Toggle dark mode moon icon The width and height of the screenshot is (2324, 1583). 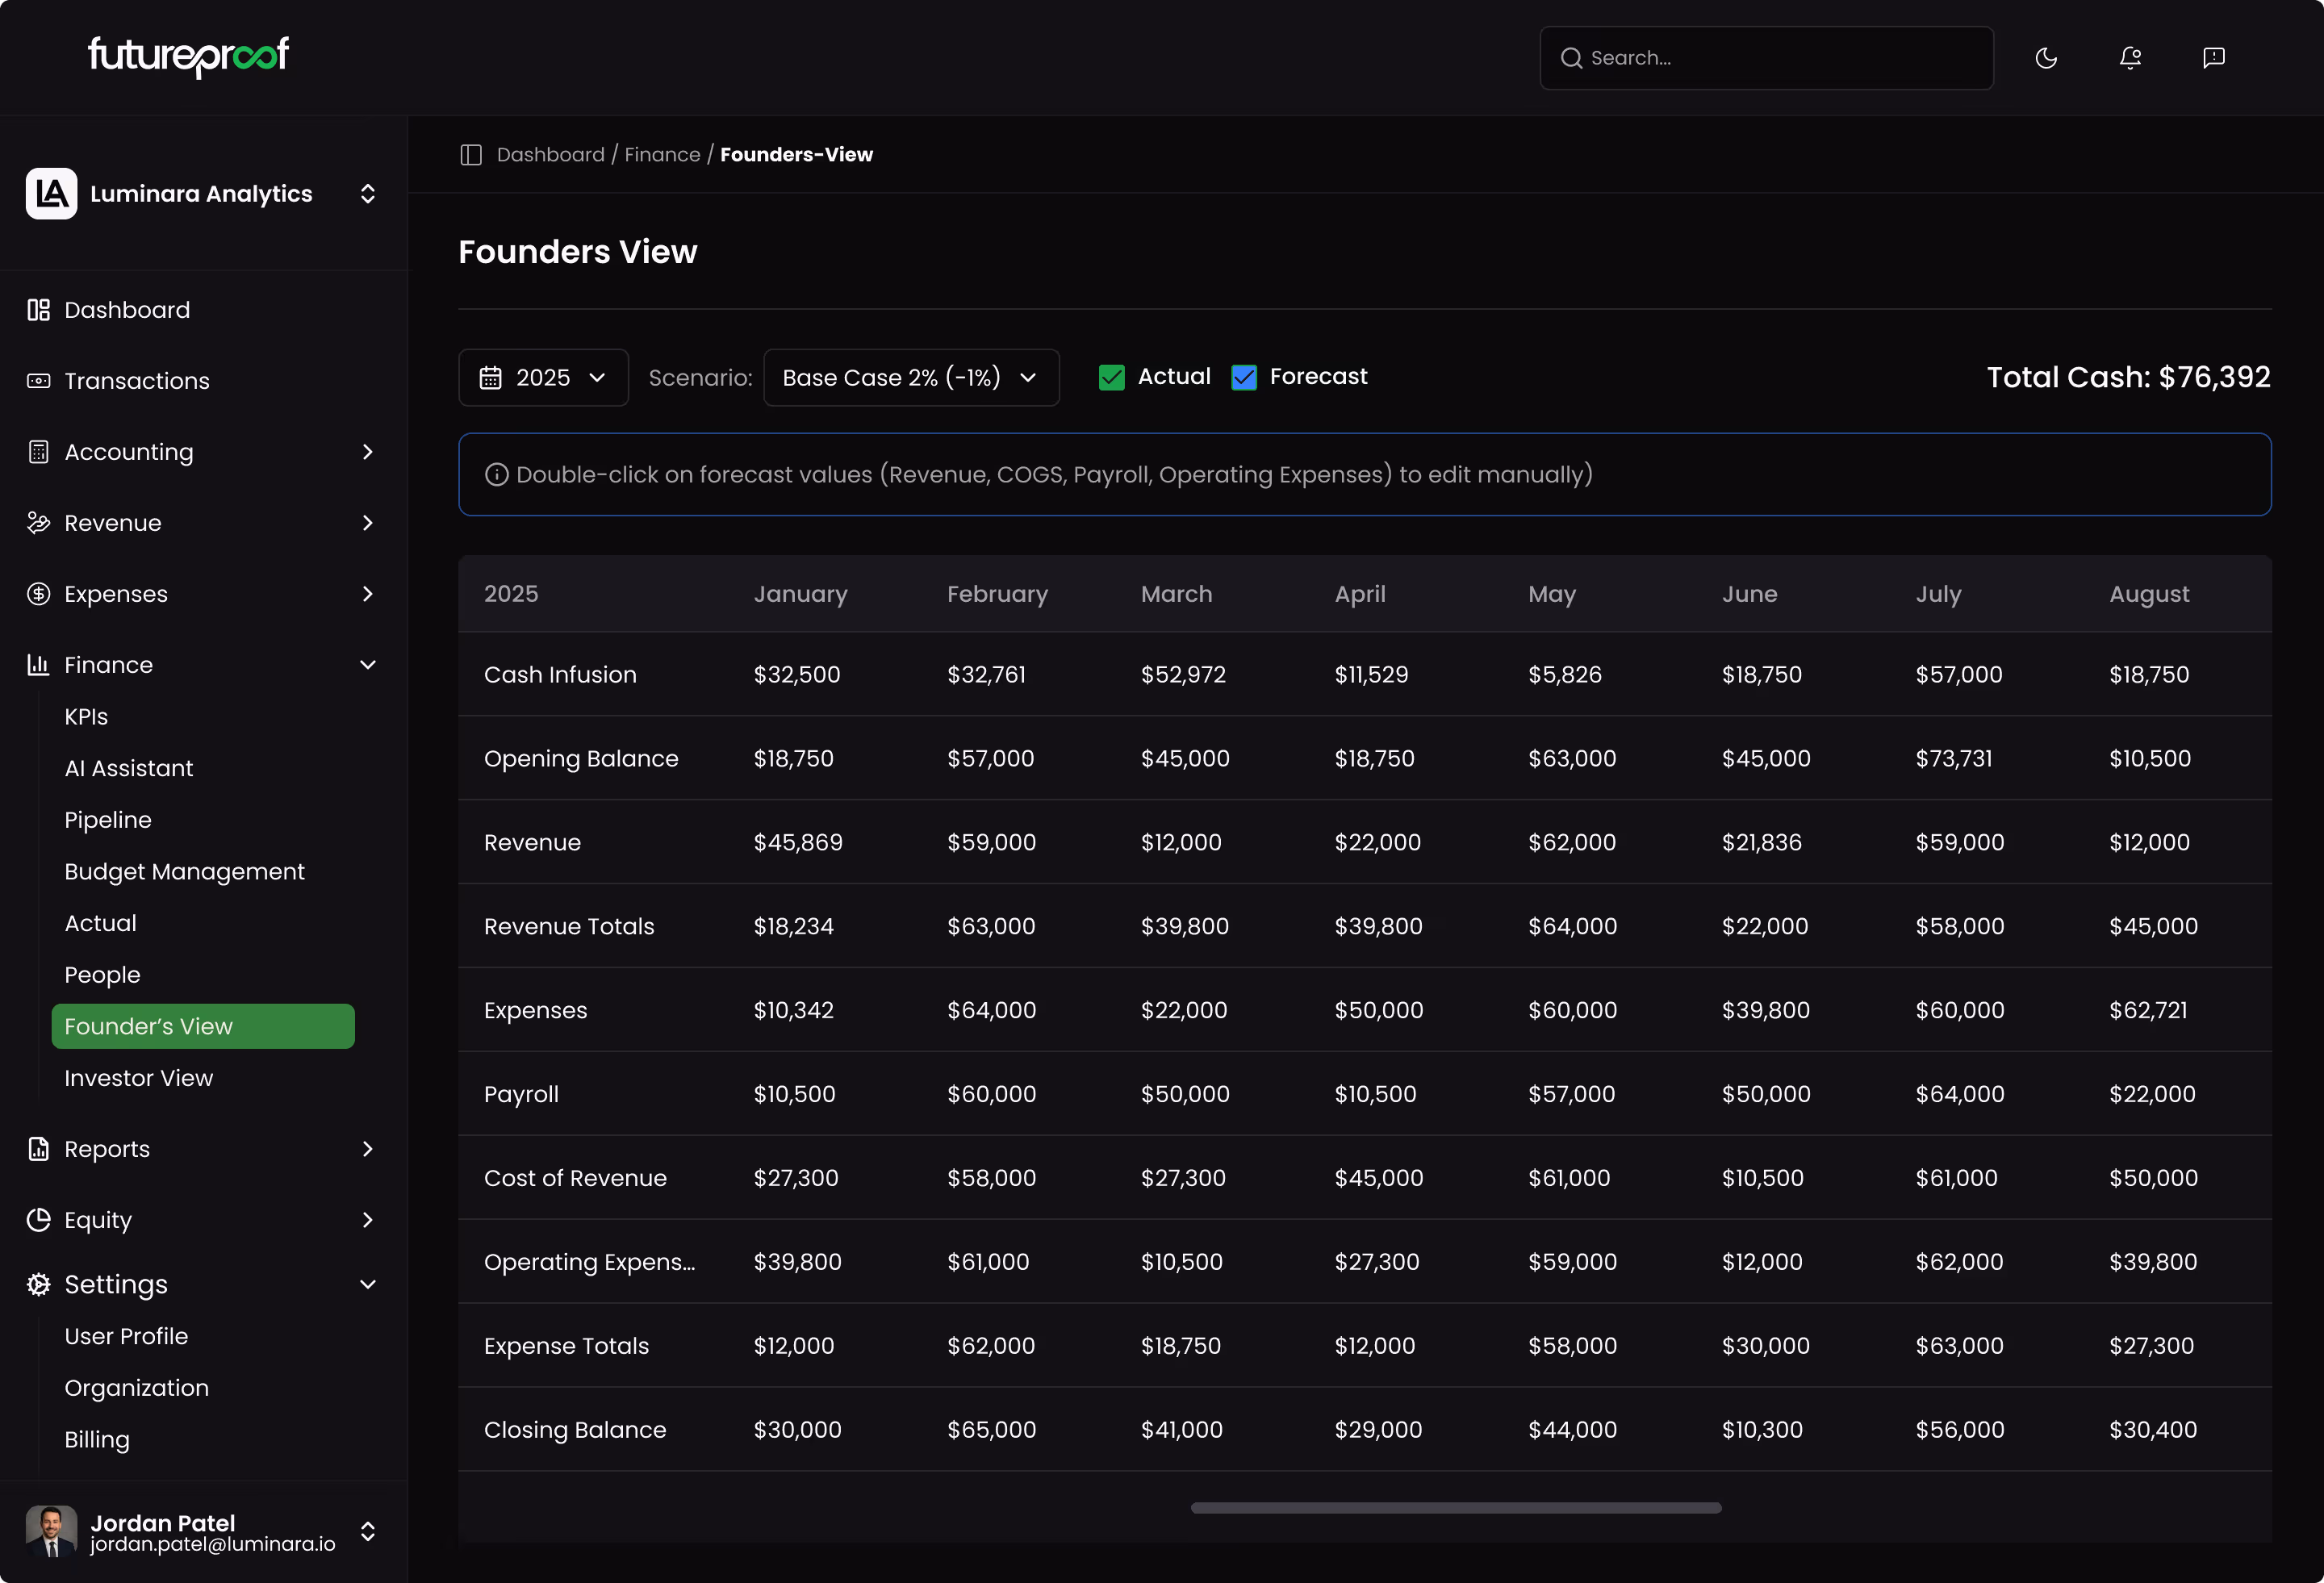point(2046,58)
